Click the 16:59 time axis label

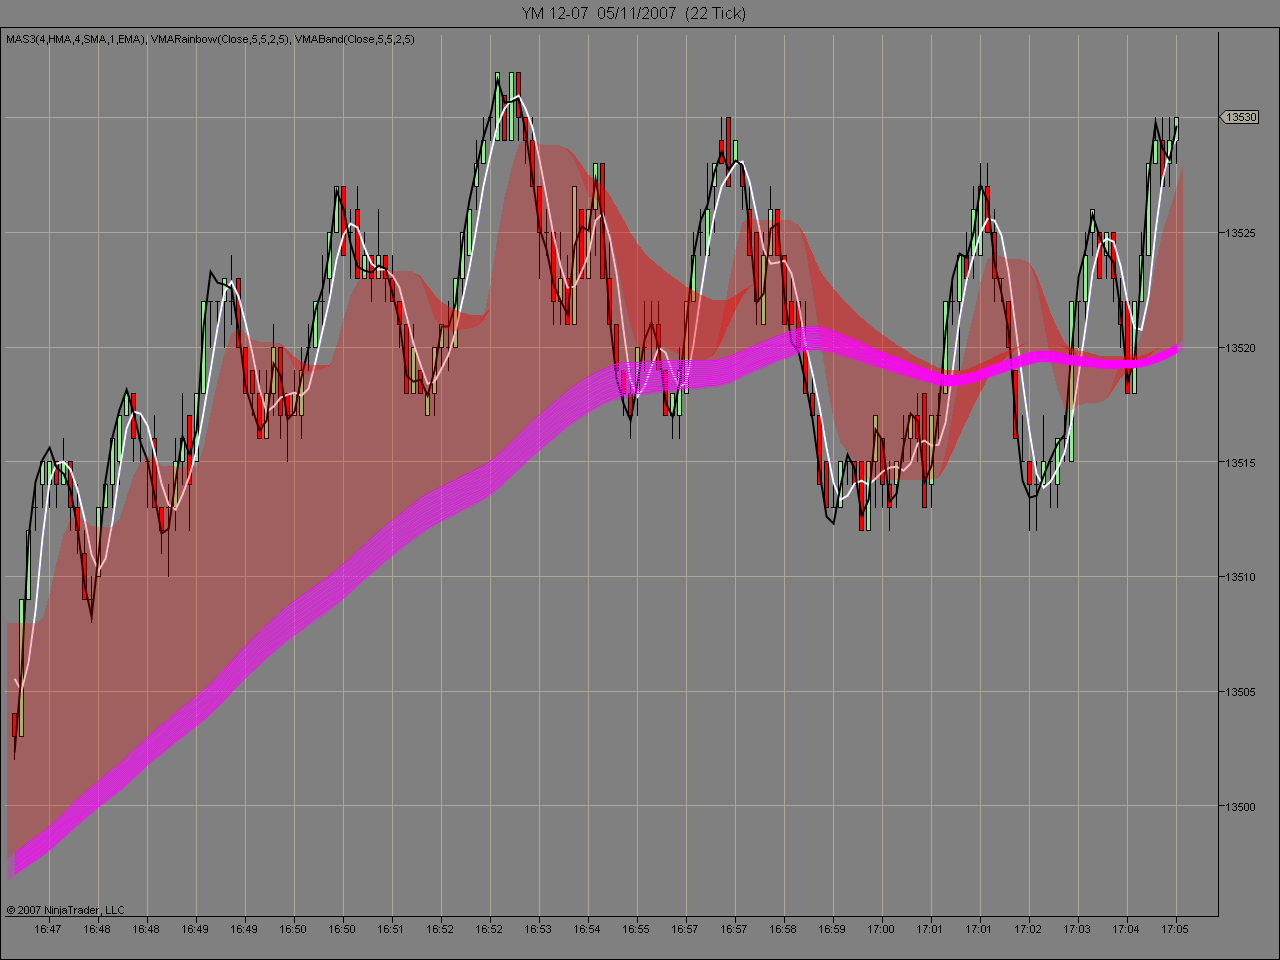[832, 929]
